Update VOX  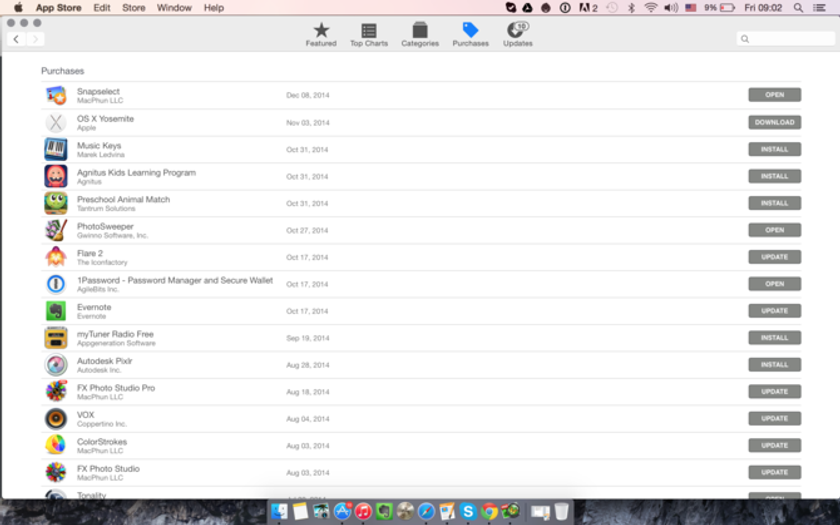coord(774,418)
